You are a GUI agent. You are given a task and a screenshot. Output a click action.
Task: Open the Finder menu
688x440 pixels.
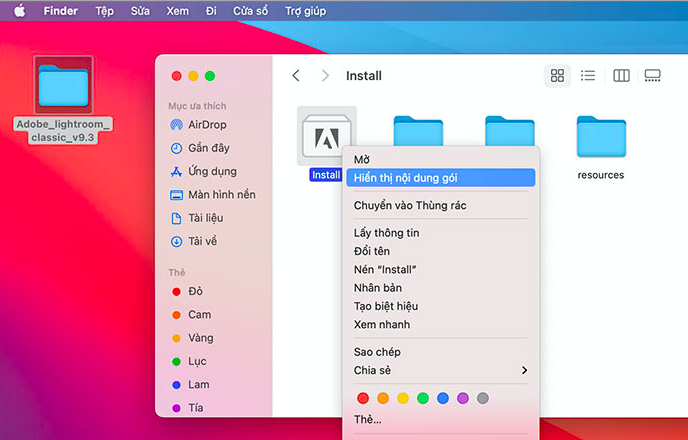pyautogui.click(x=61, y=11)
